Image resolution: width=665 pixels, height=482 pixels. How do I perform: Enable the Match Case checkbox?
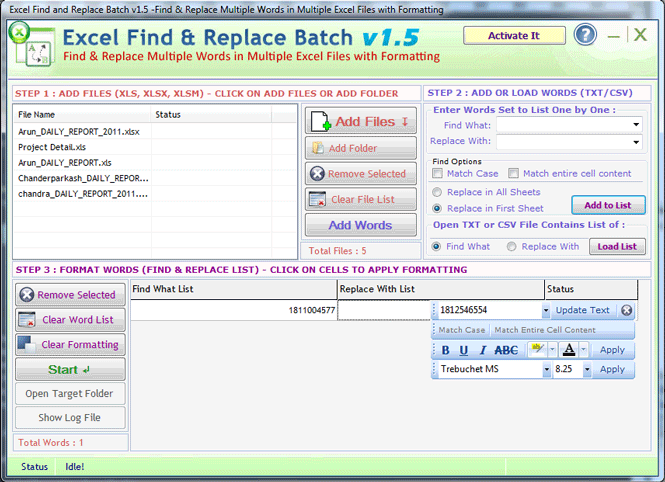[437, 173]
